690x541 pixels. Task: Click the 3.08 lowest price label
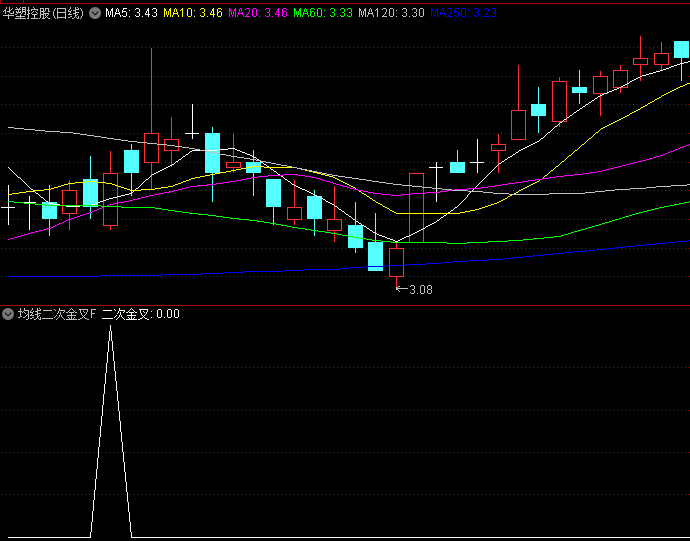[421, 290]
